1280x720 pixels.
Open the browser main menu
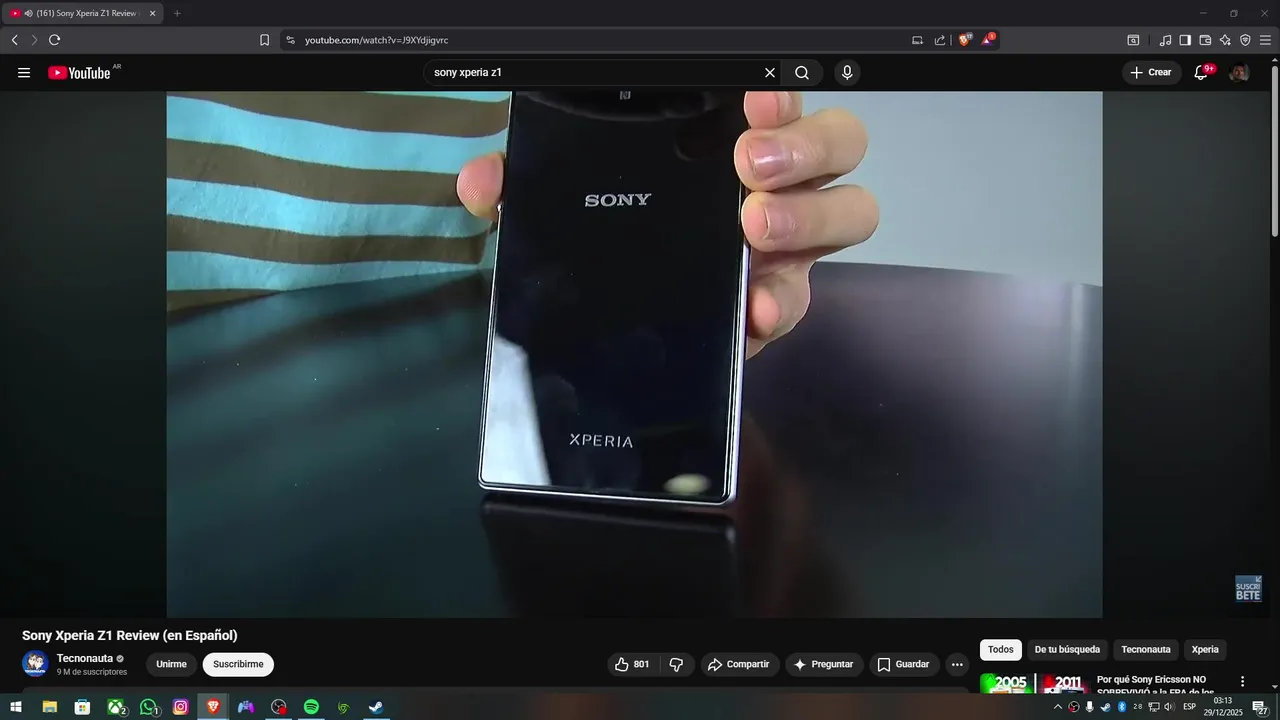point(1265,40)
